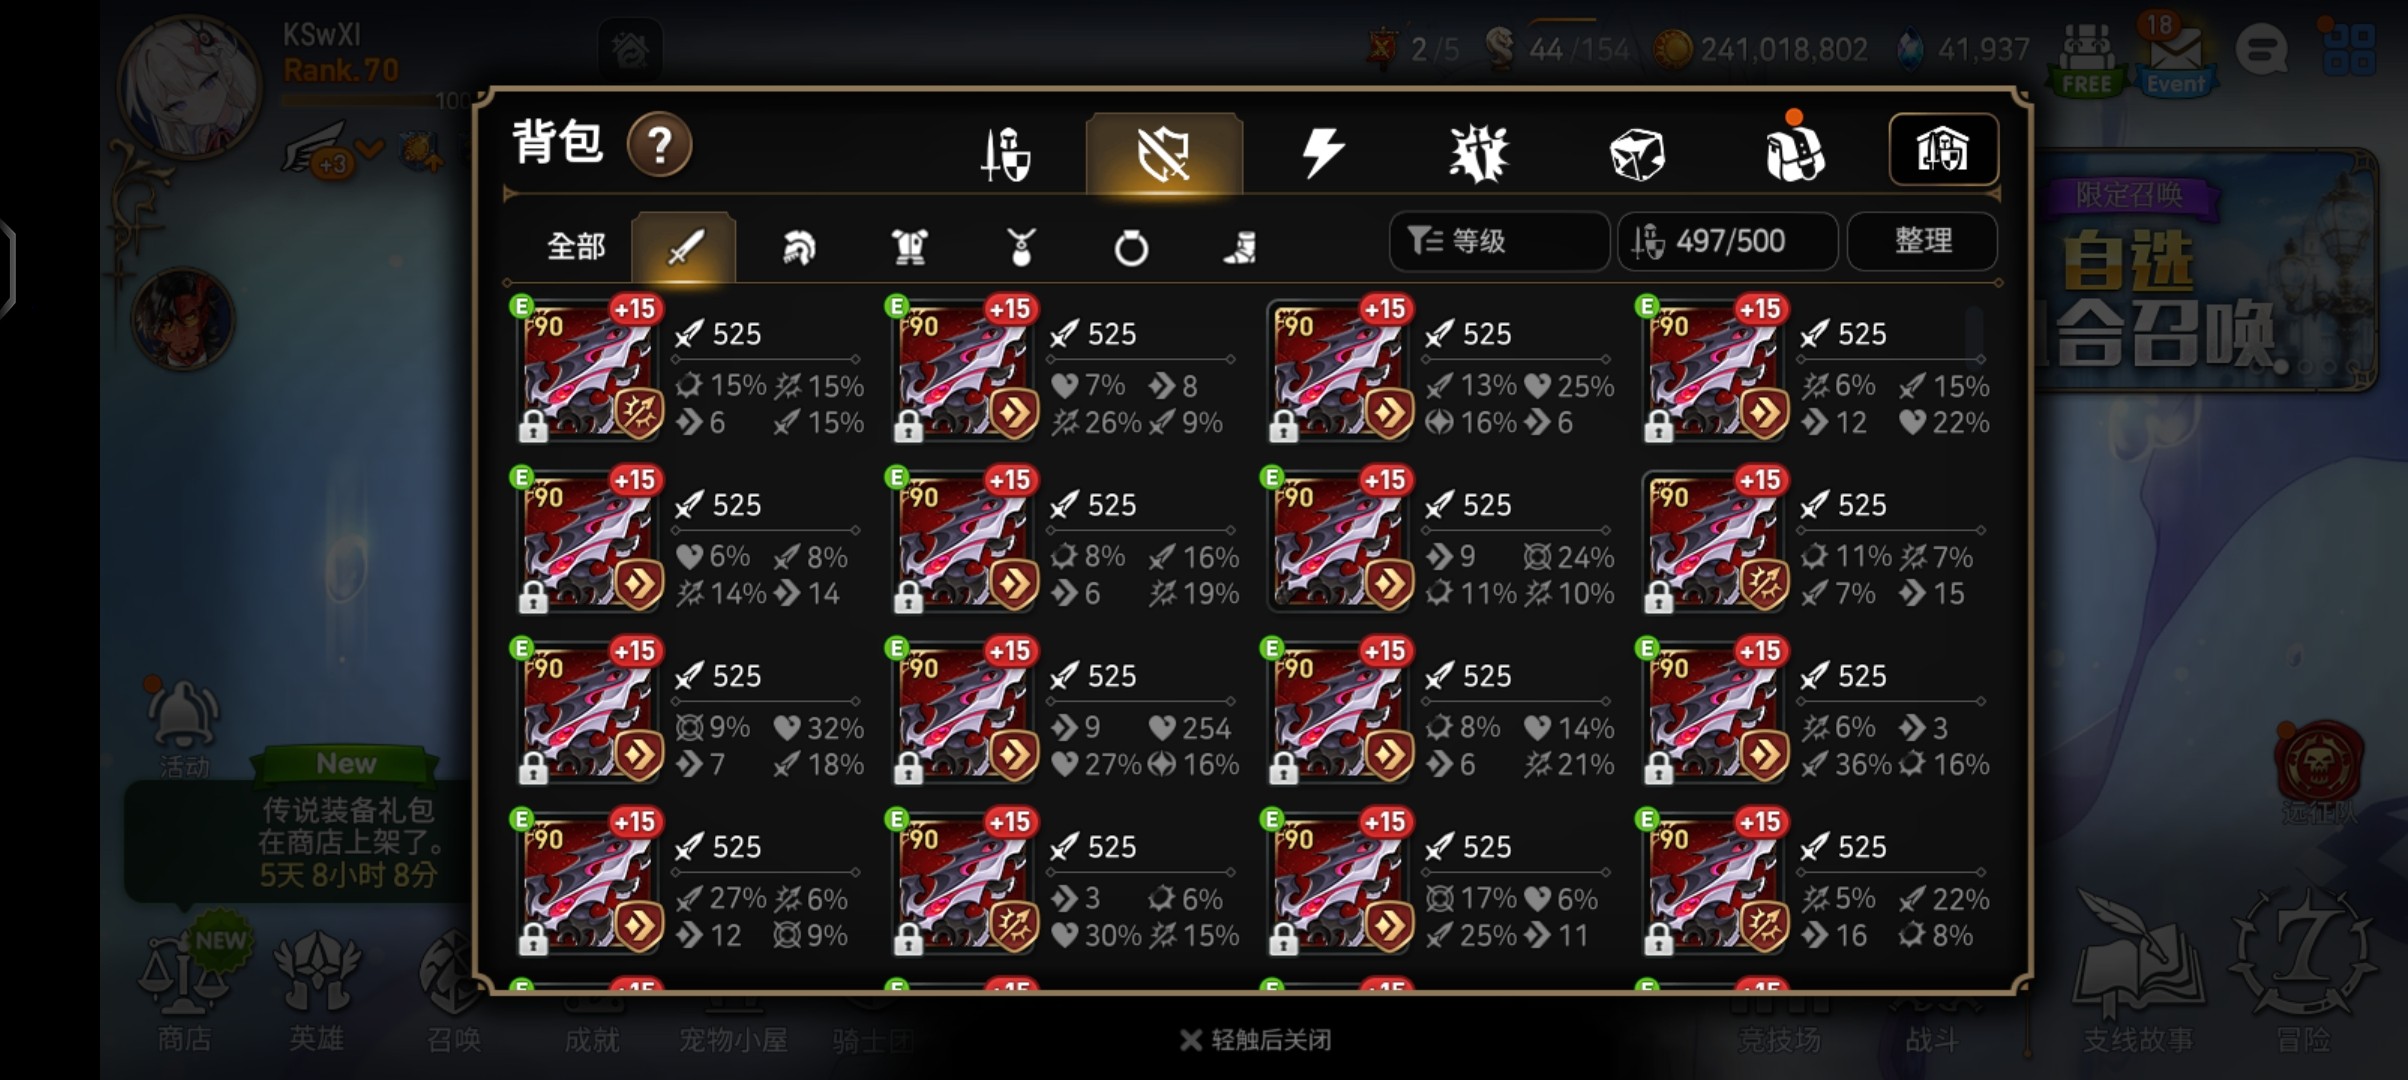Filter equipment by necklace type
The height and width of the screenshot is (1080, 2408).
1021,246
